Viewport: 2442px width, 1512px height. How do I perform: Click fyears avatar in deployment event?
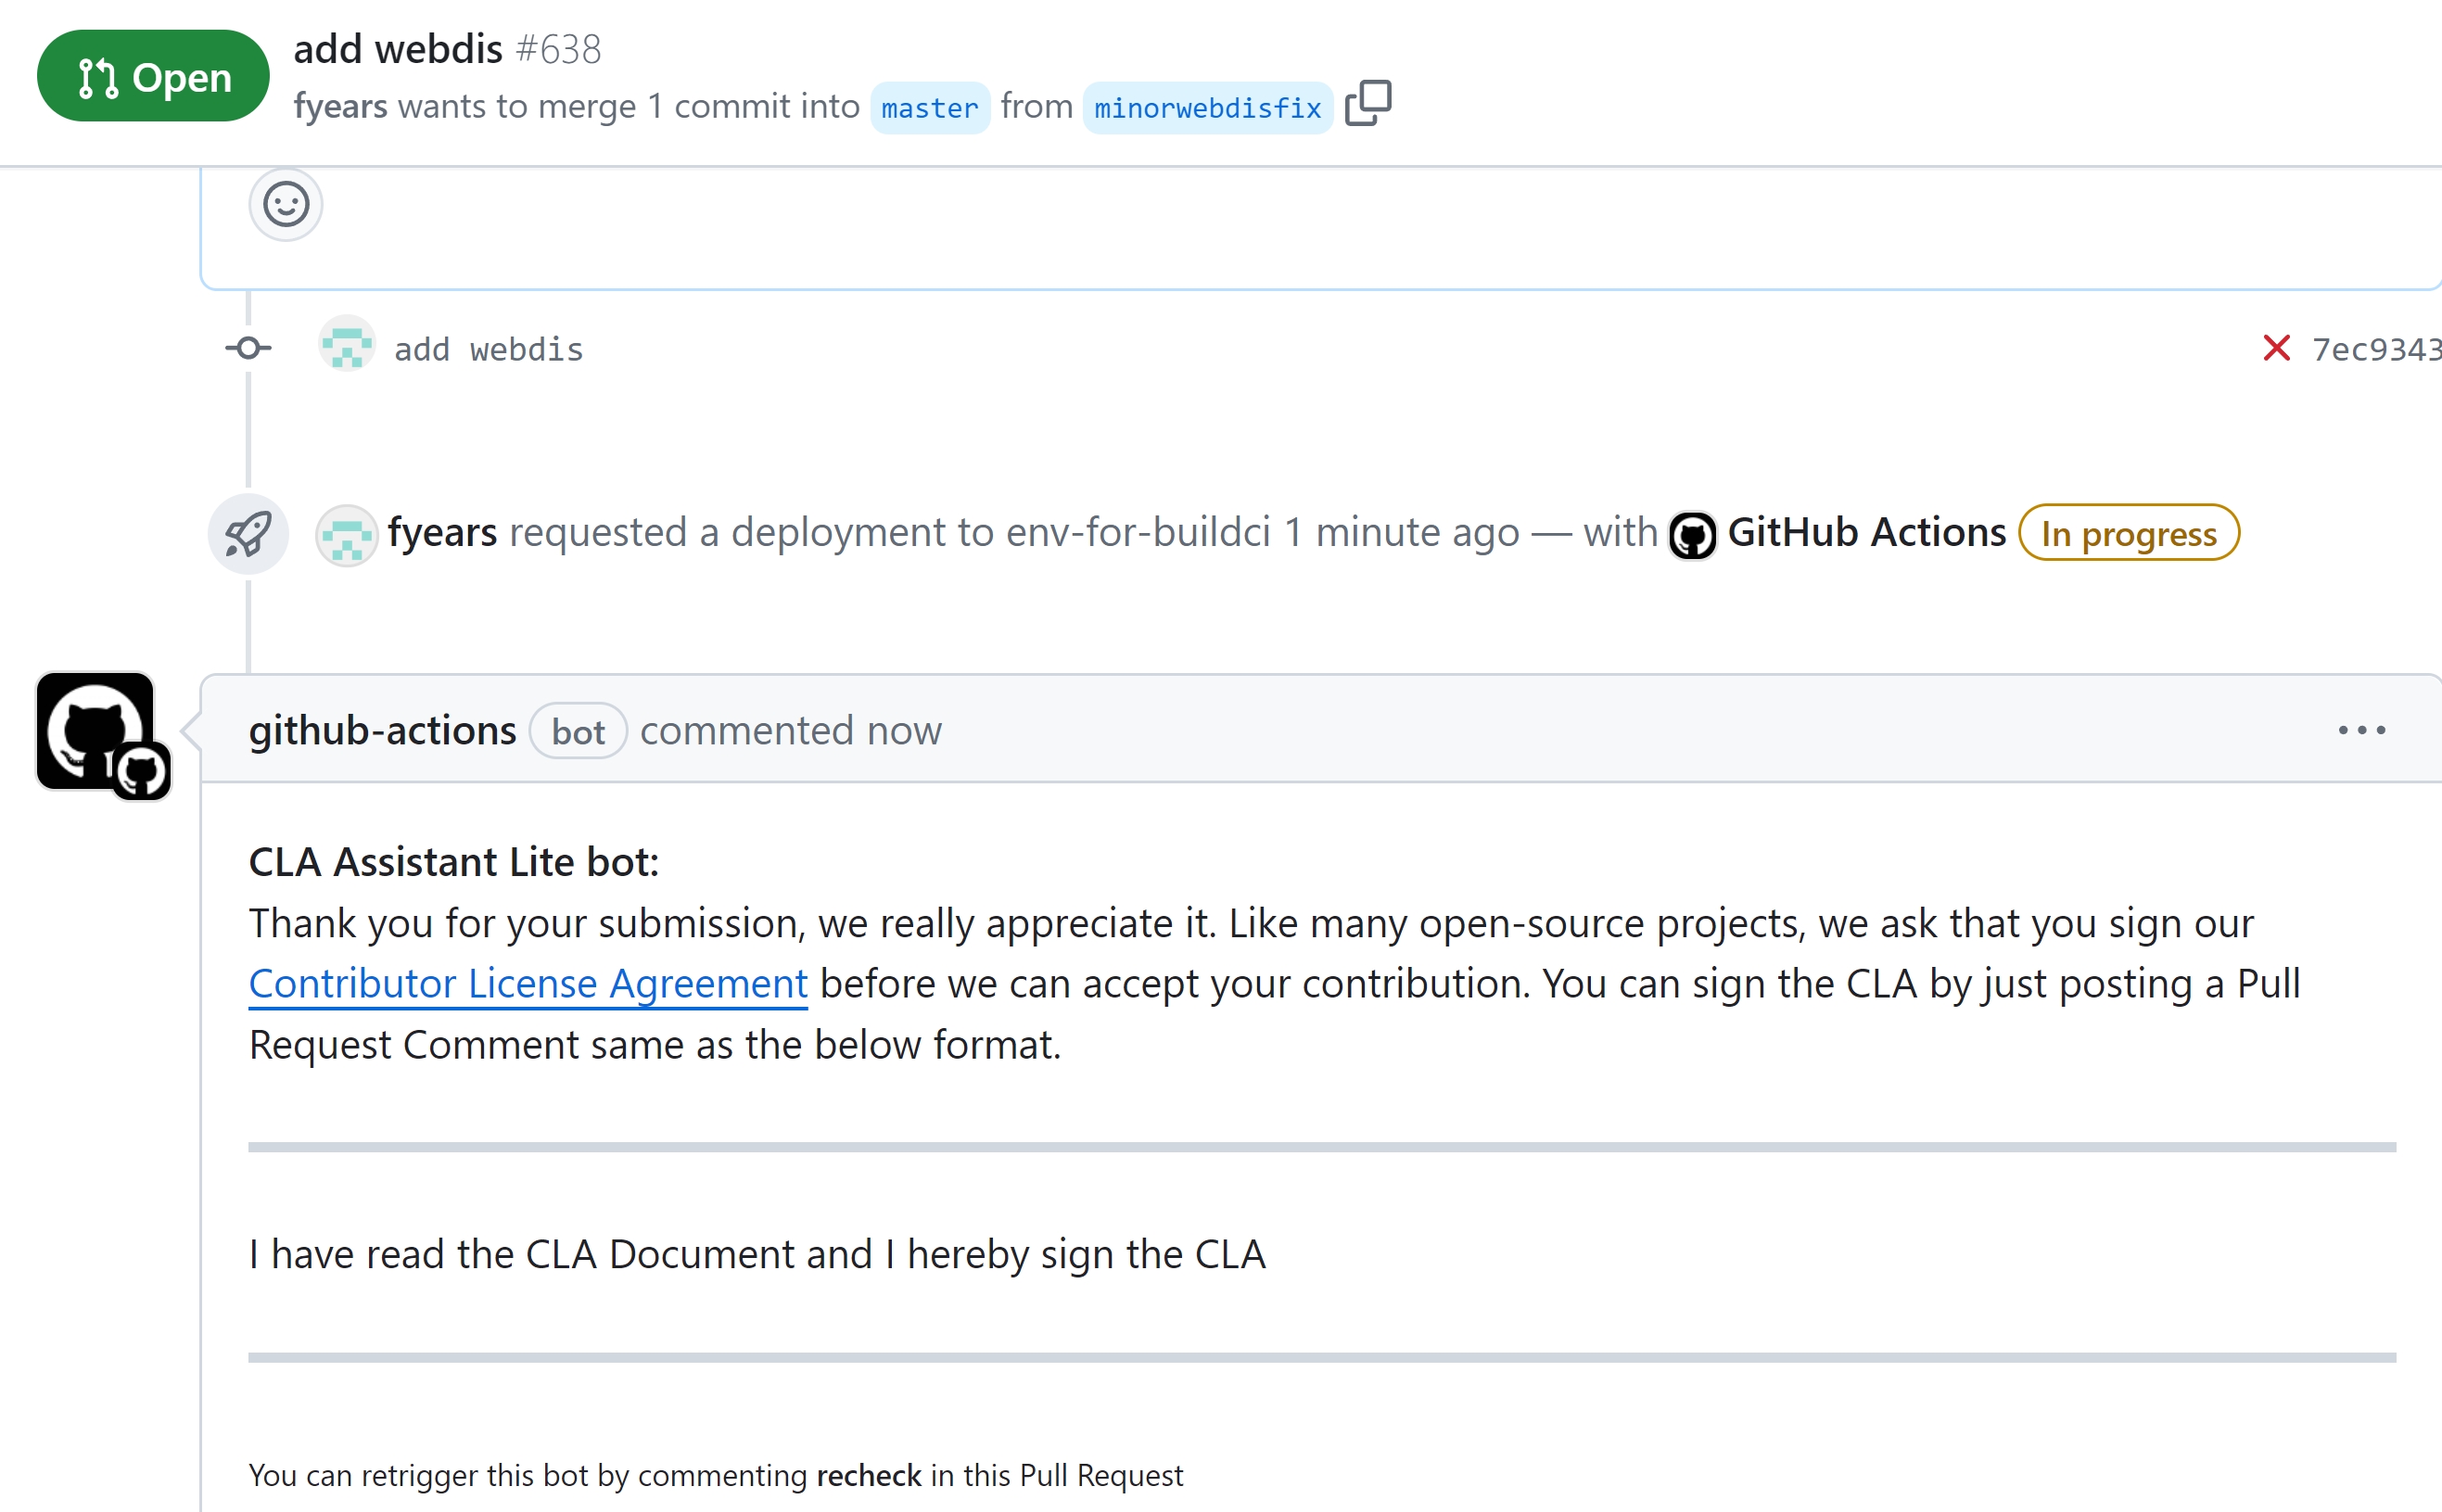click(x=347, y=535)
